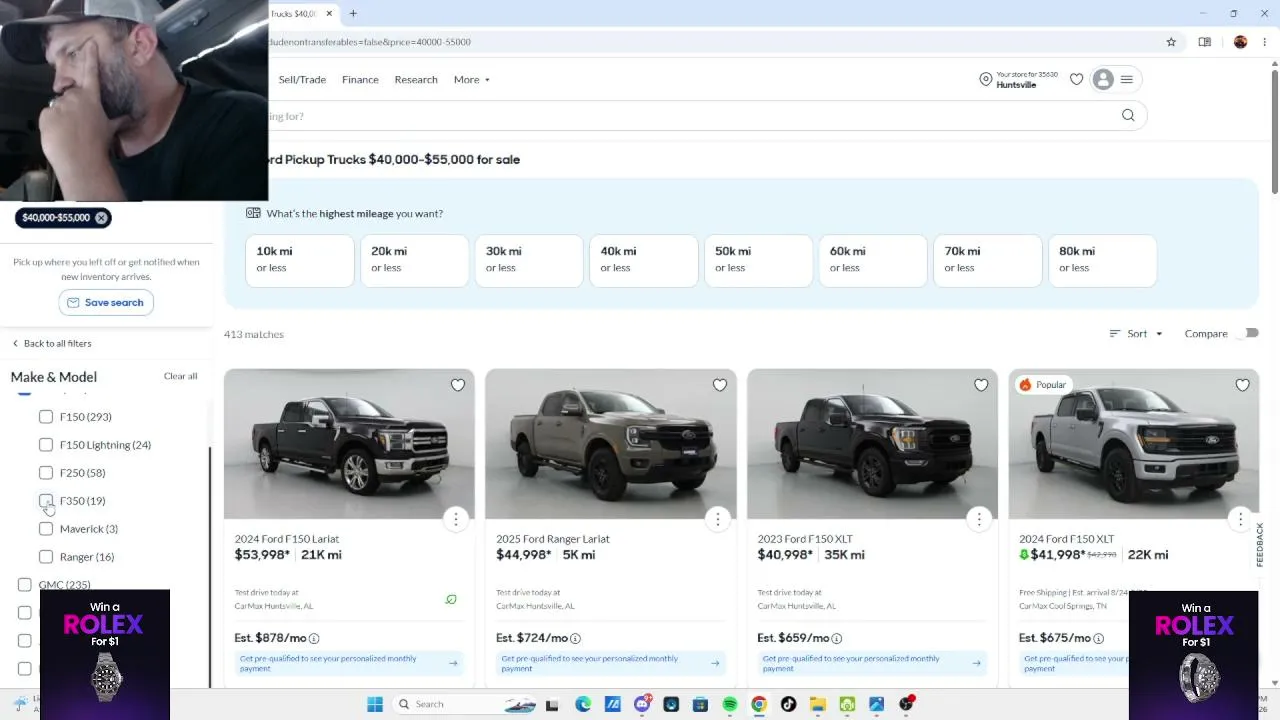Select 50k mi or less mileage

[758, 260]
